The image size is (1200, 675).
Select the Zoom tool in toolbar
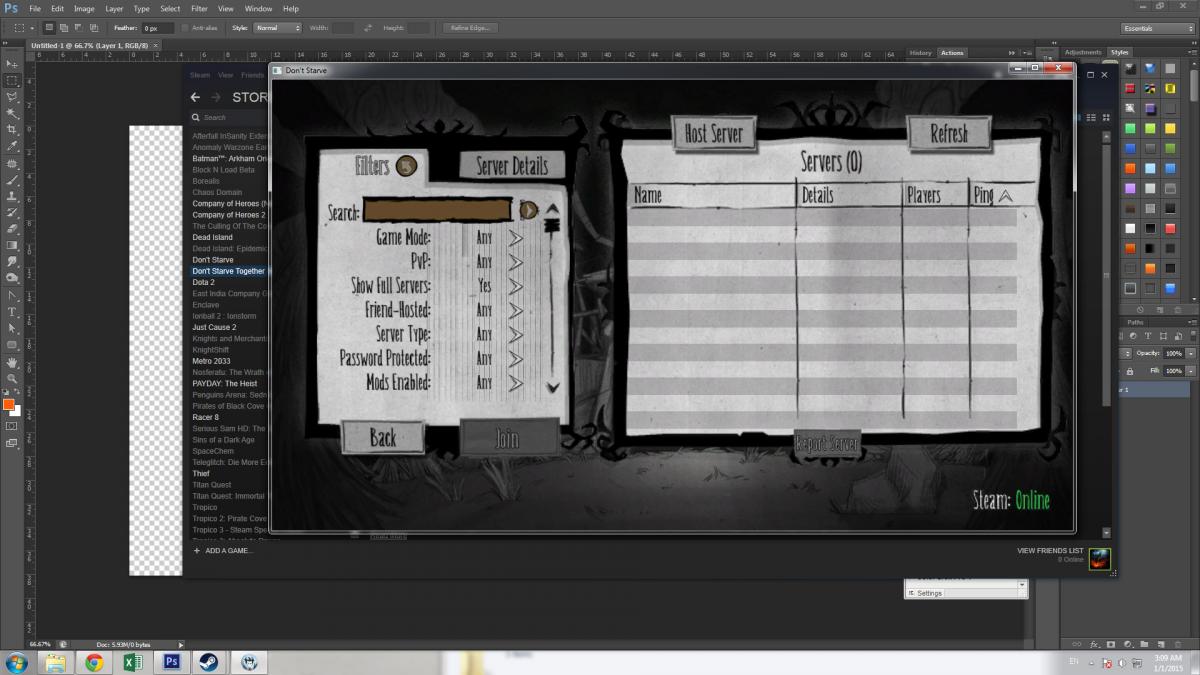[12, 378]
